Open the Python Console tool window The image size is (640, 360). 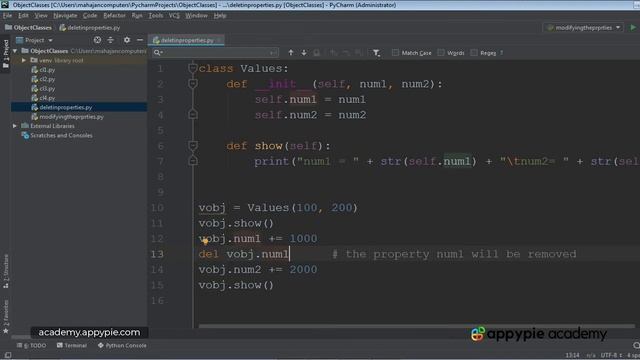122,345
